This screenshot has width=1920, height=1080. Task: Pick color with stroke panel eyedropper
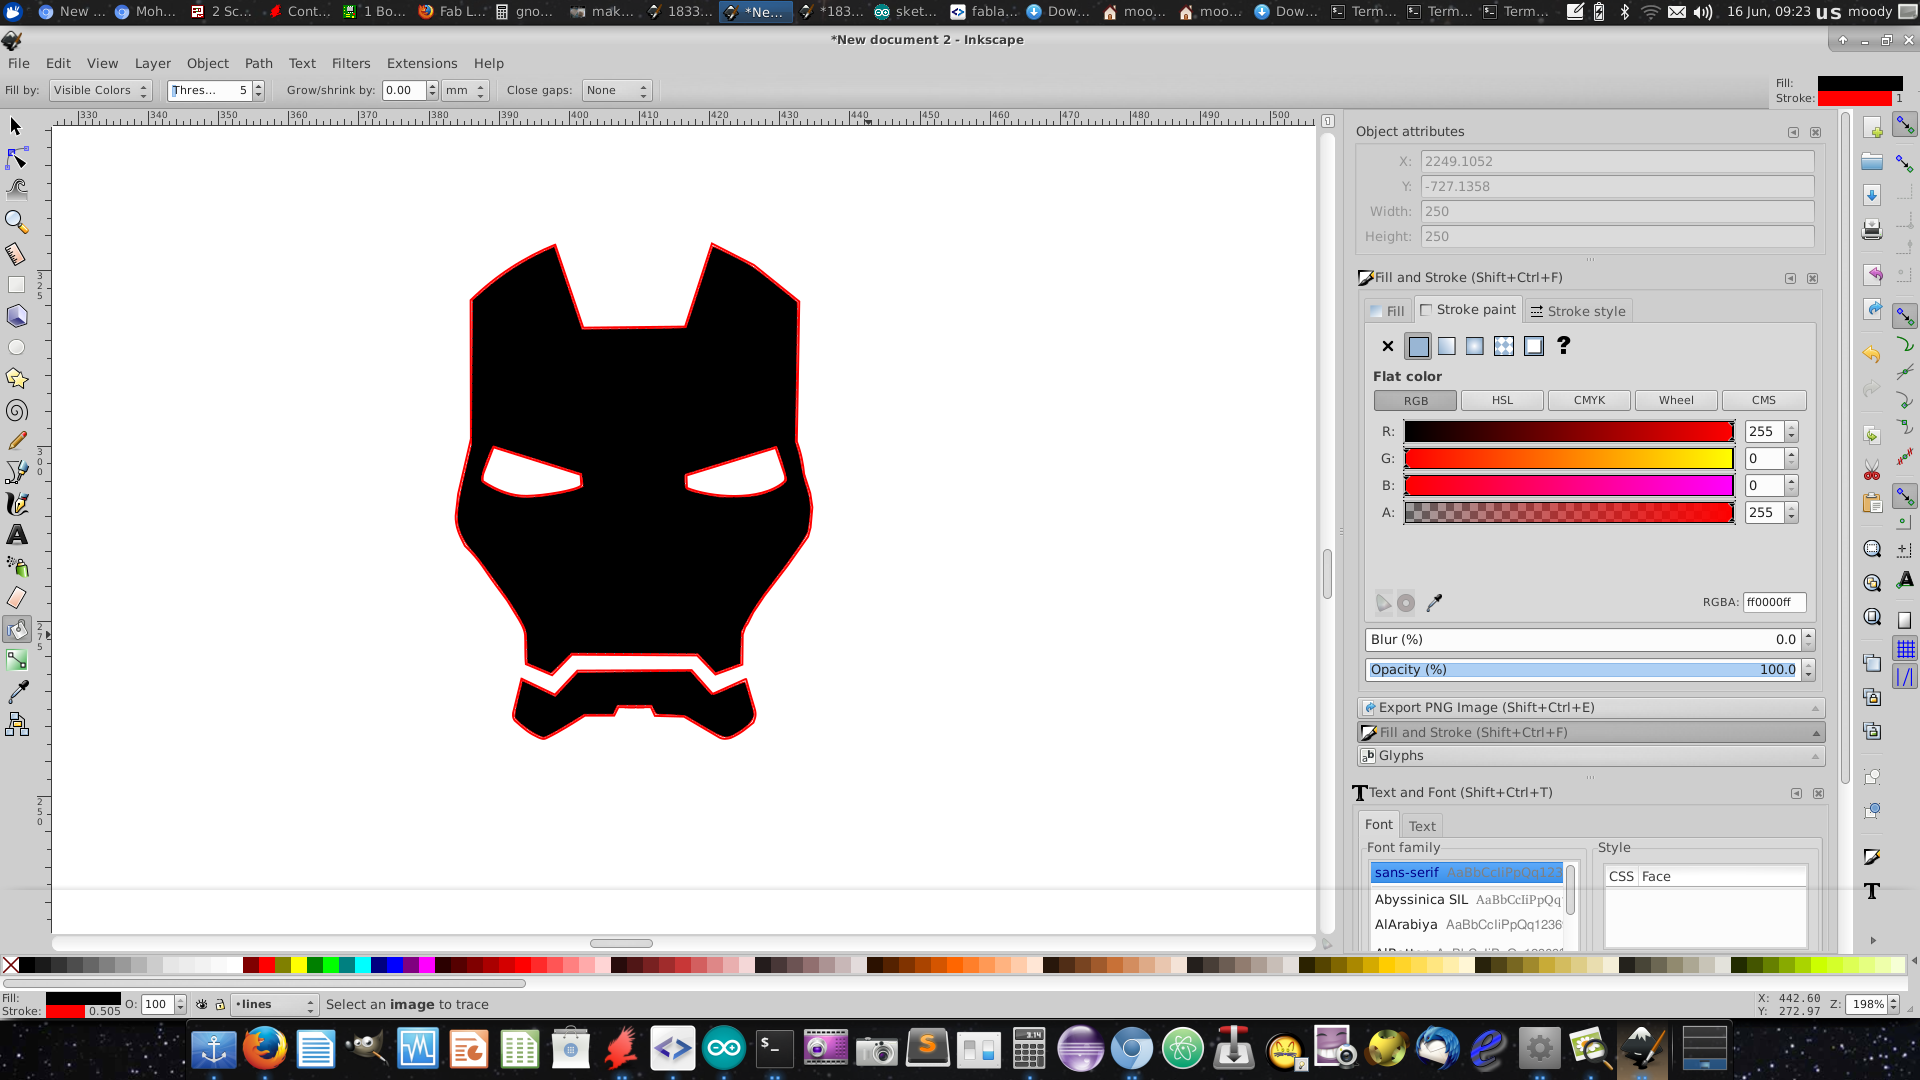[1434, 603]
